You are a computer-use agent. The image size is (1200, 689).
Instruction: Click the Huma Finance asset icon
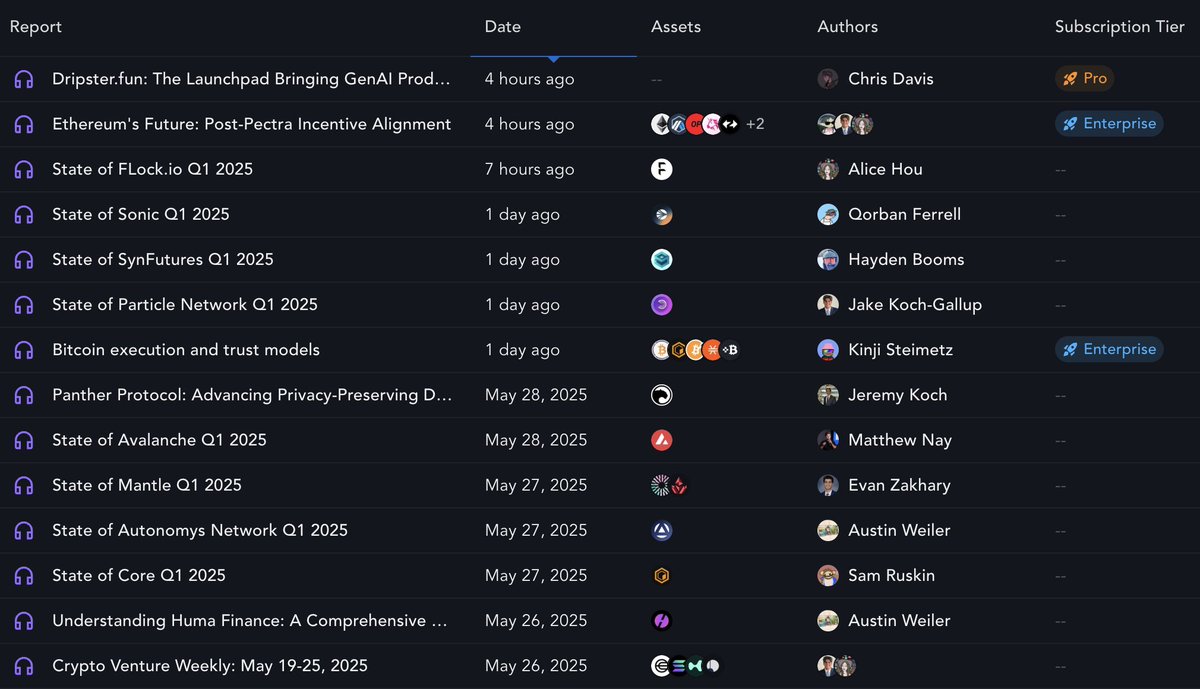pyautogui.click(x=662, y=620)
